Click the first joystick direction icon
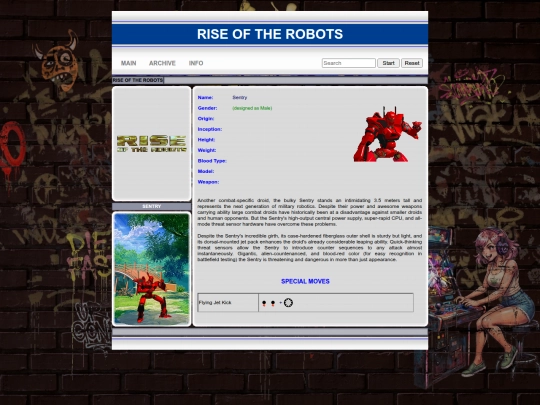540x405 pixels. click(264, 303)
